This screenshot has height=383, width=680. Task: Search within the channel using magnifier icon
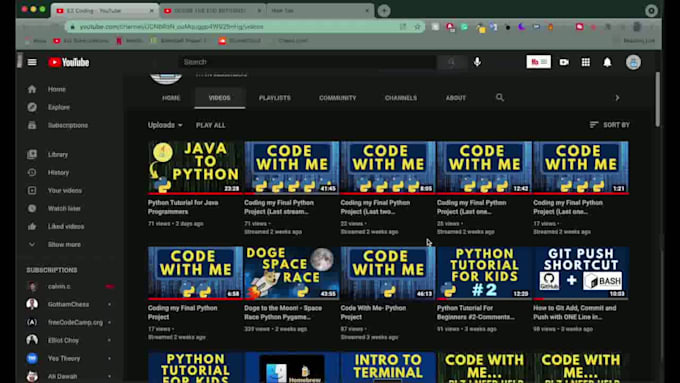pos(500,98)
